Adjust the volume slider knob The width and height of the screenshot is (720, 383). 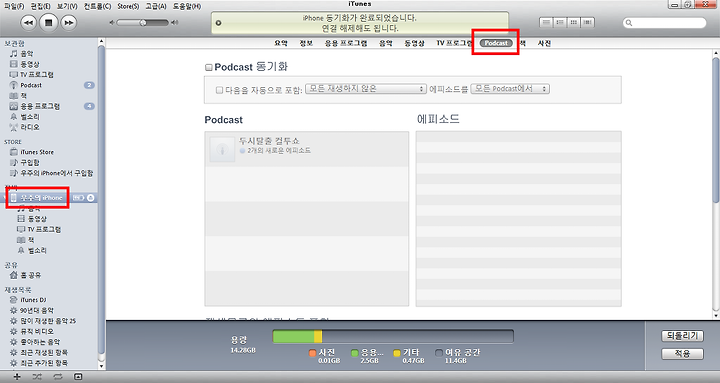click(143, 23)
